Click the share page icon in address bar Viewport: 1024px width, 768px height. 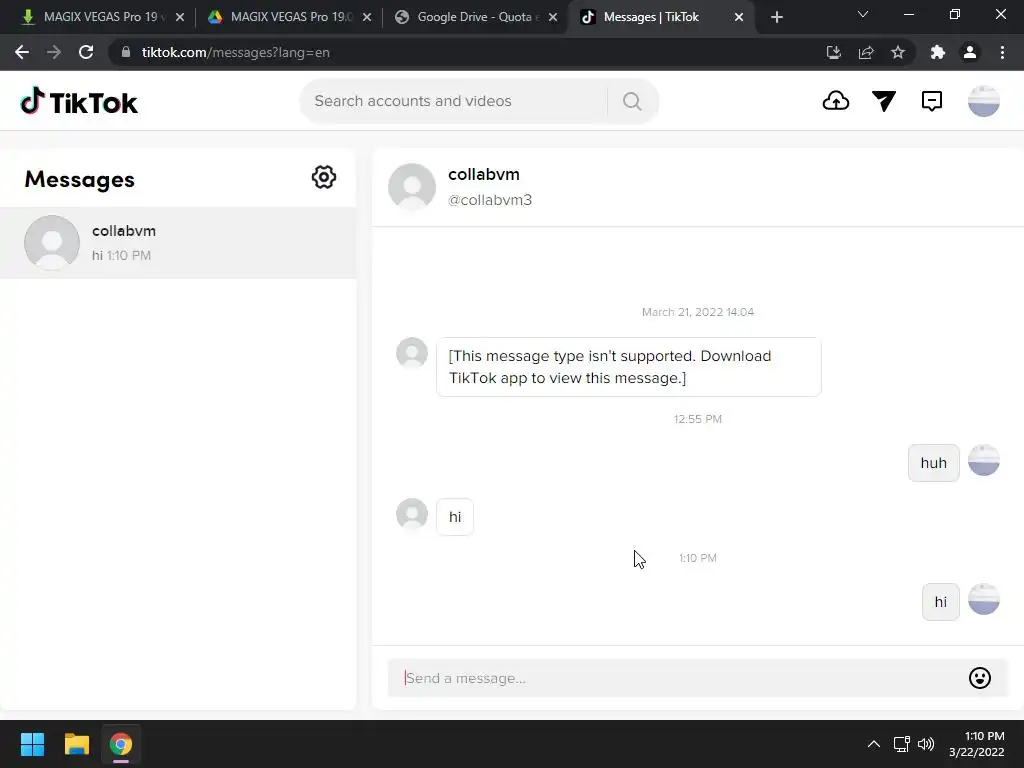click(866, 52)
